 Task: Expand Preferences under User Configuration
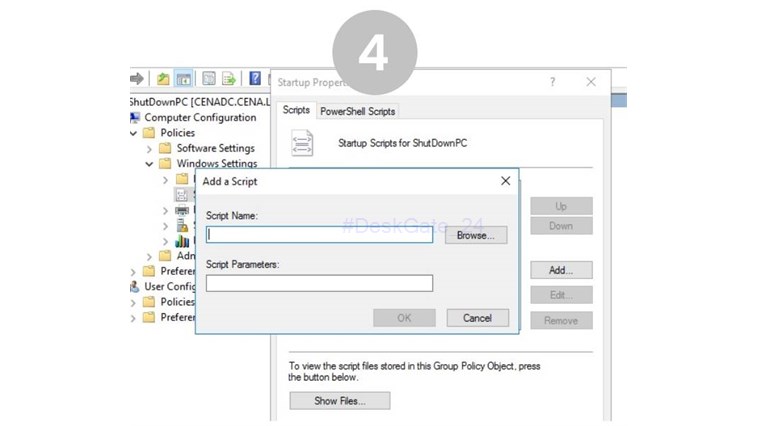133,318
